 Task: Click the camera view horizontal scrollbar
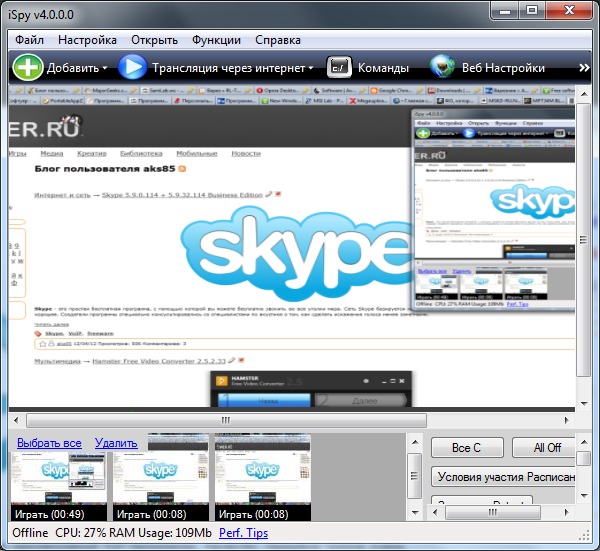point(225,420)
